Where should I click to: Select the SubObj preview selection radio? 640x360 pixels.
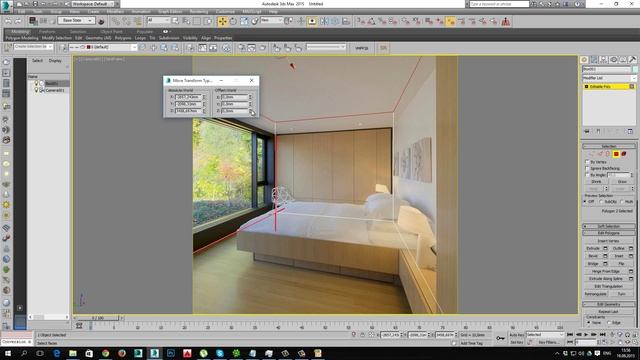pos(602,202)
